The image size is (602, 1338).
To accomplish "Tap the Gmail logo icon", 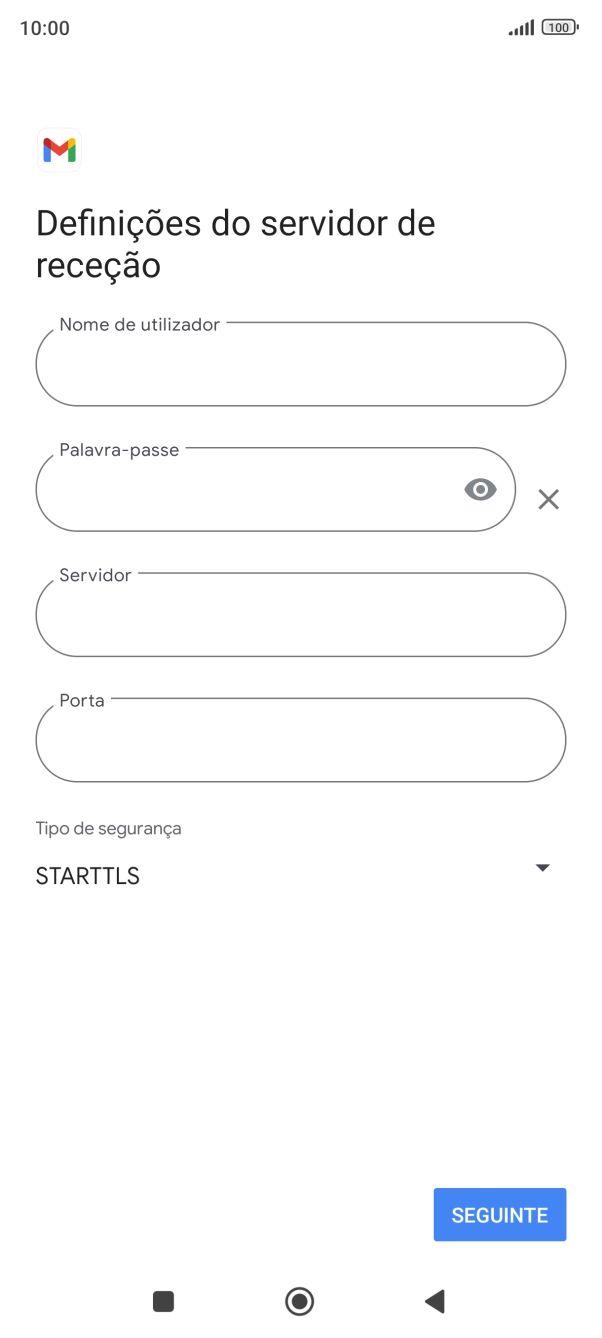I will [x=59, y=150].
